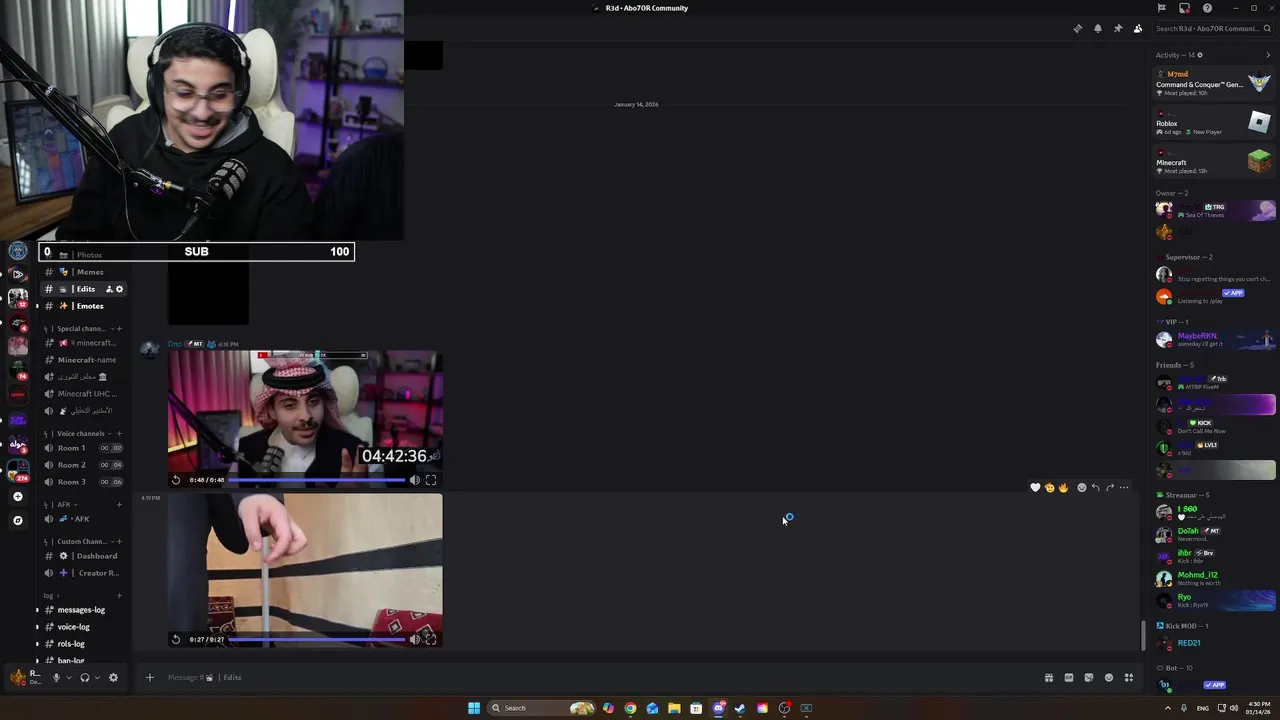Open the Quests flag icon in title bar
Viewport: 1280px width, 720px height.
[x=1161, y=8]
